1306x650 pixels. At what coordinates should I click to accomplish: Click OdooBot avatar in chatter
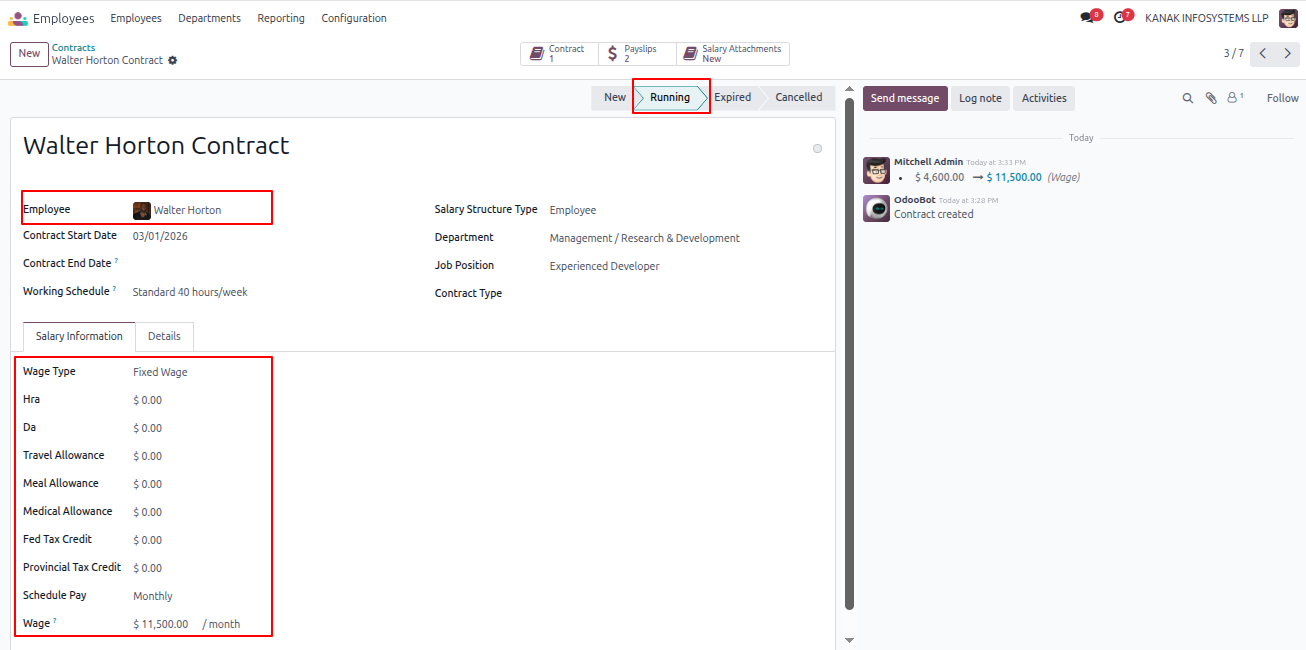tap(876, 208)
